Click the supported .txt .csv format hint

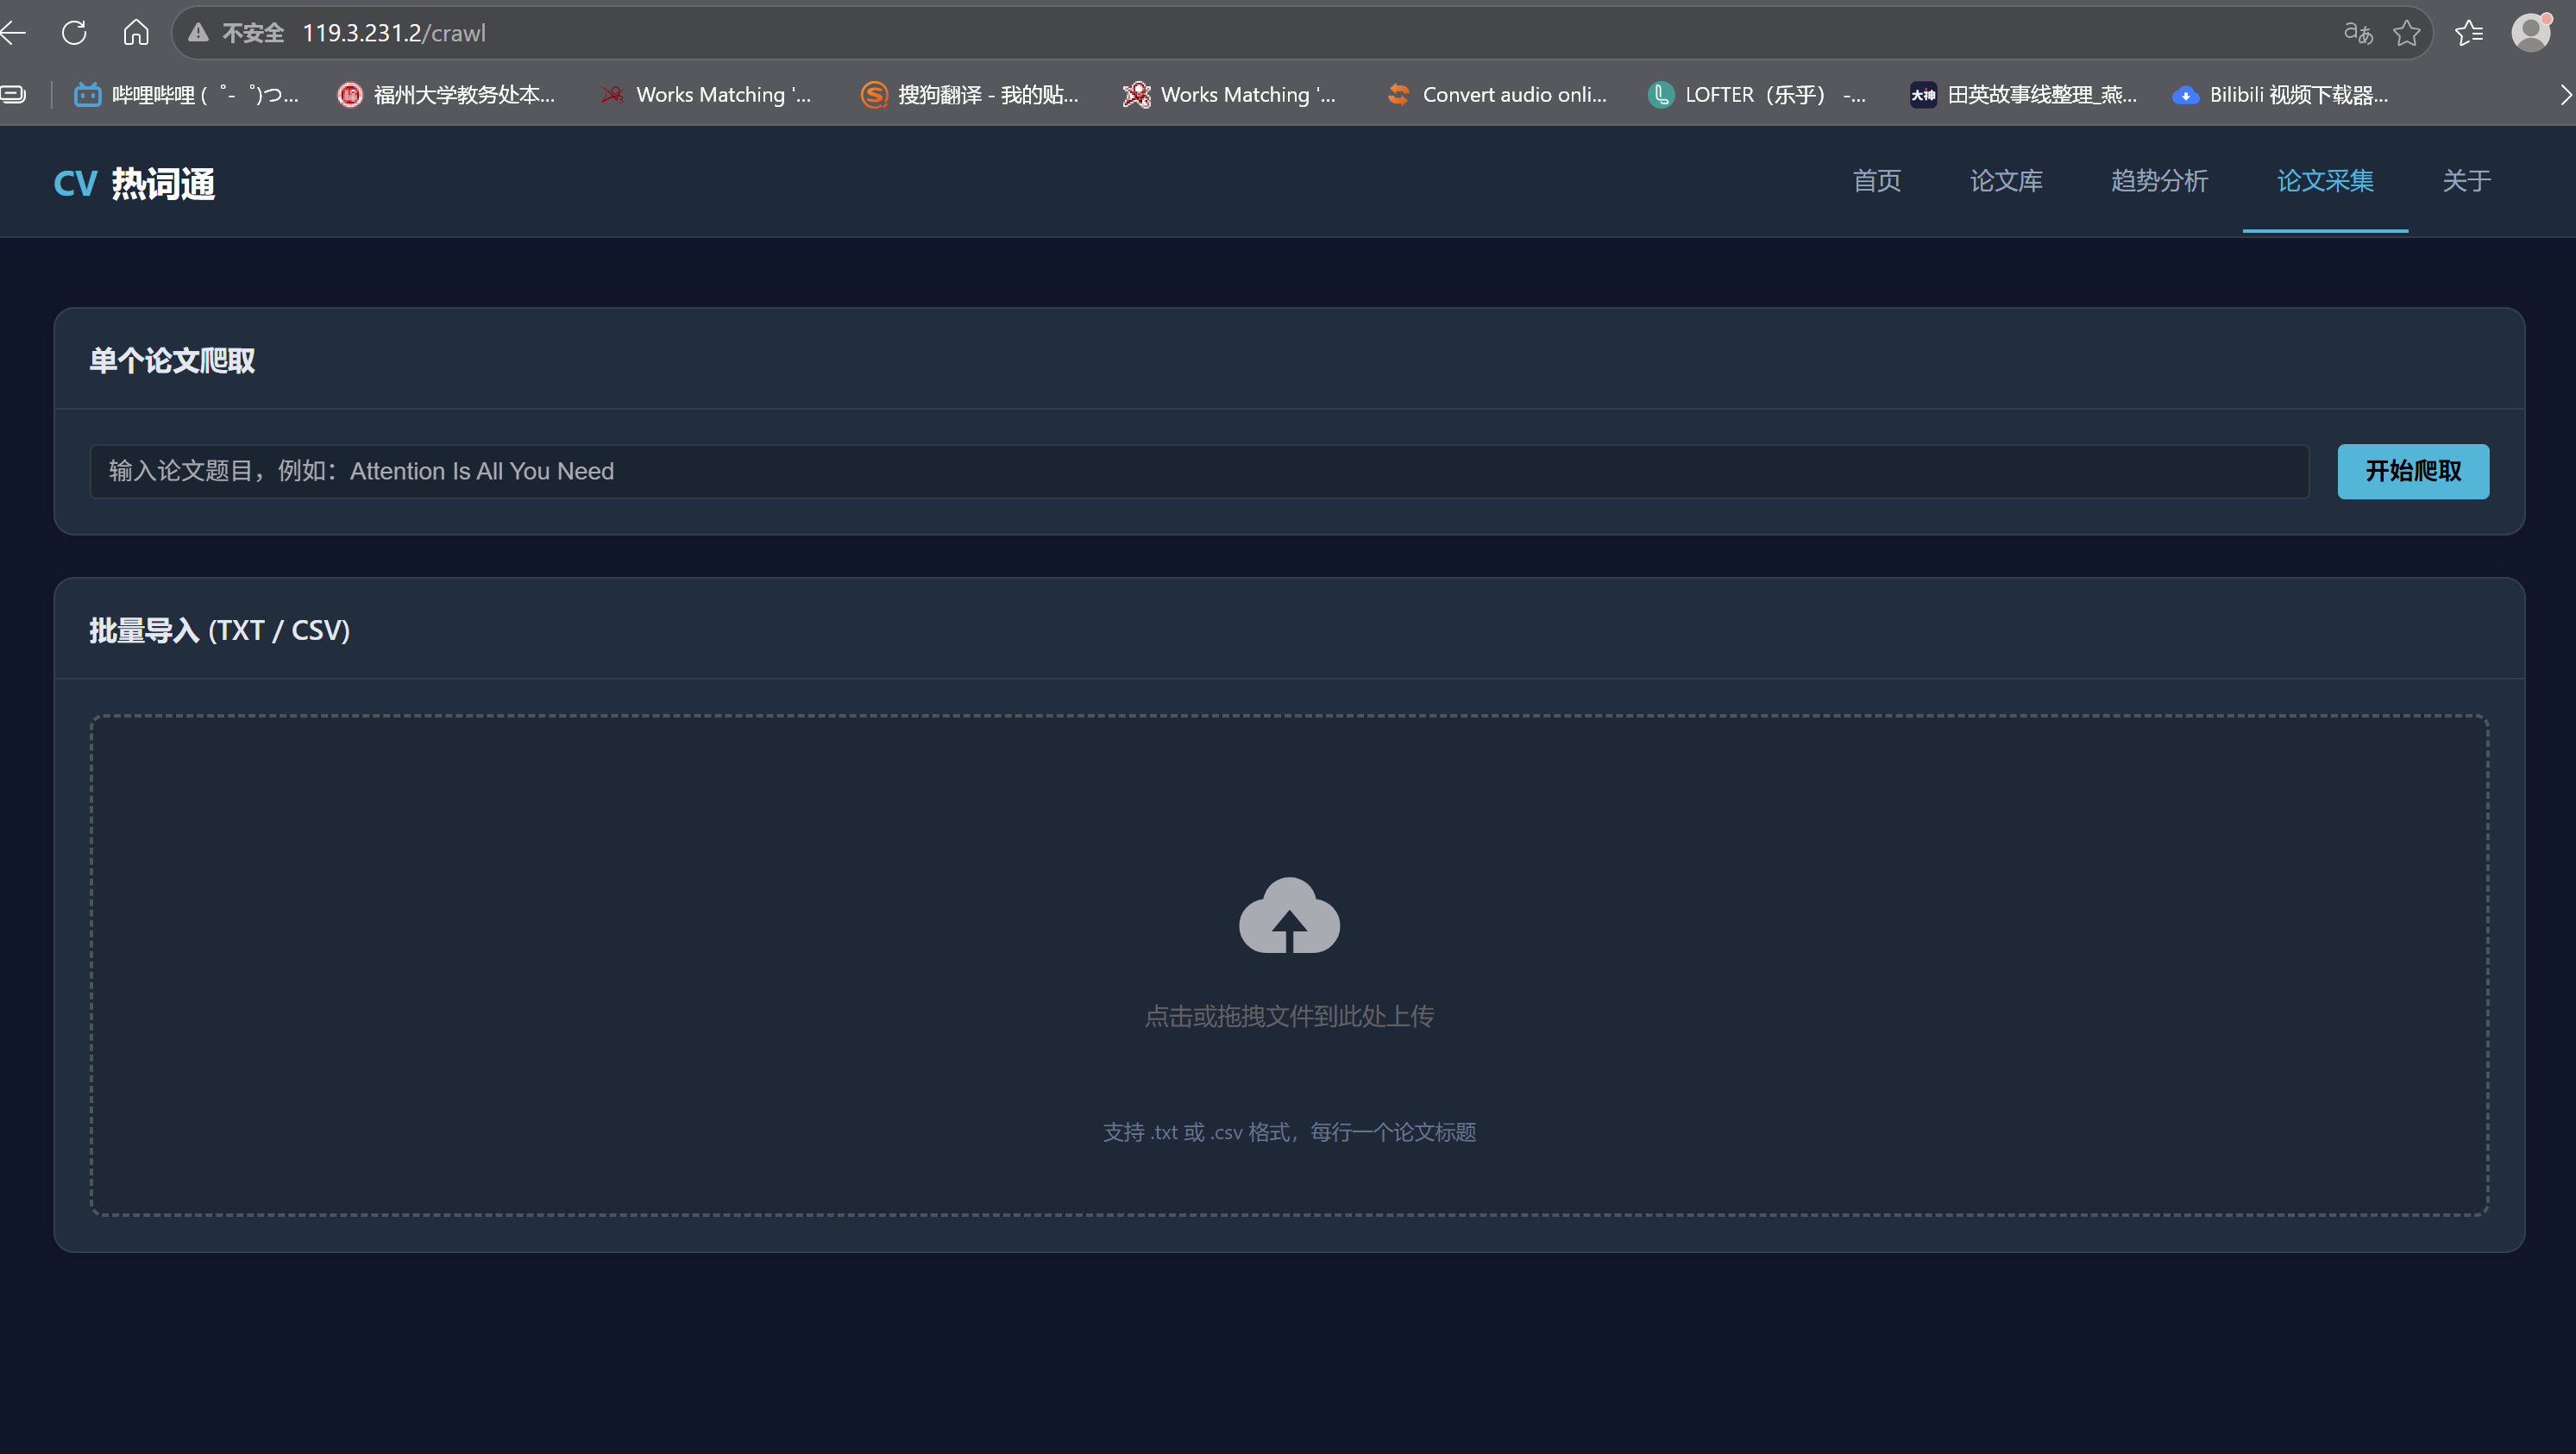[1289, 1132]
